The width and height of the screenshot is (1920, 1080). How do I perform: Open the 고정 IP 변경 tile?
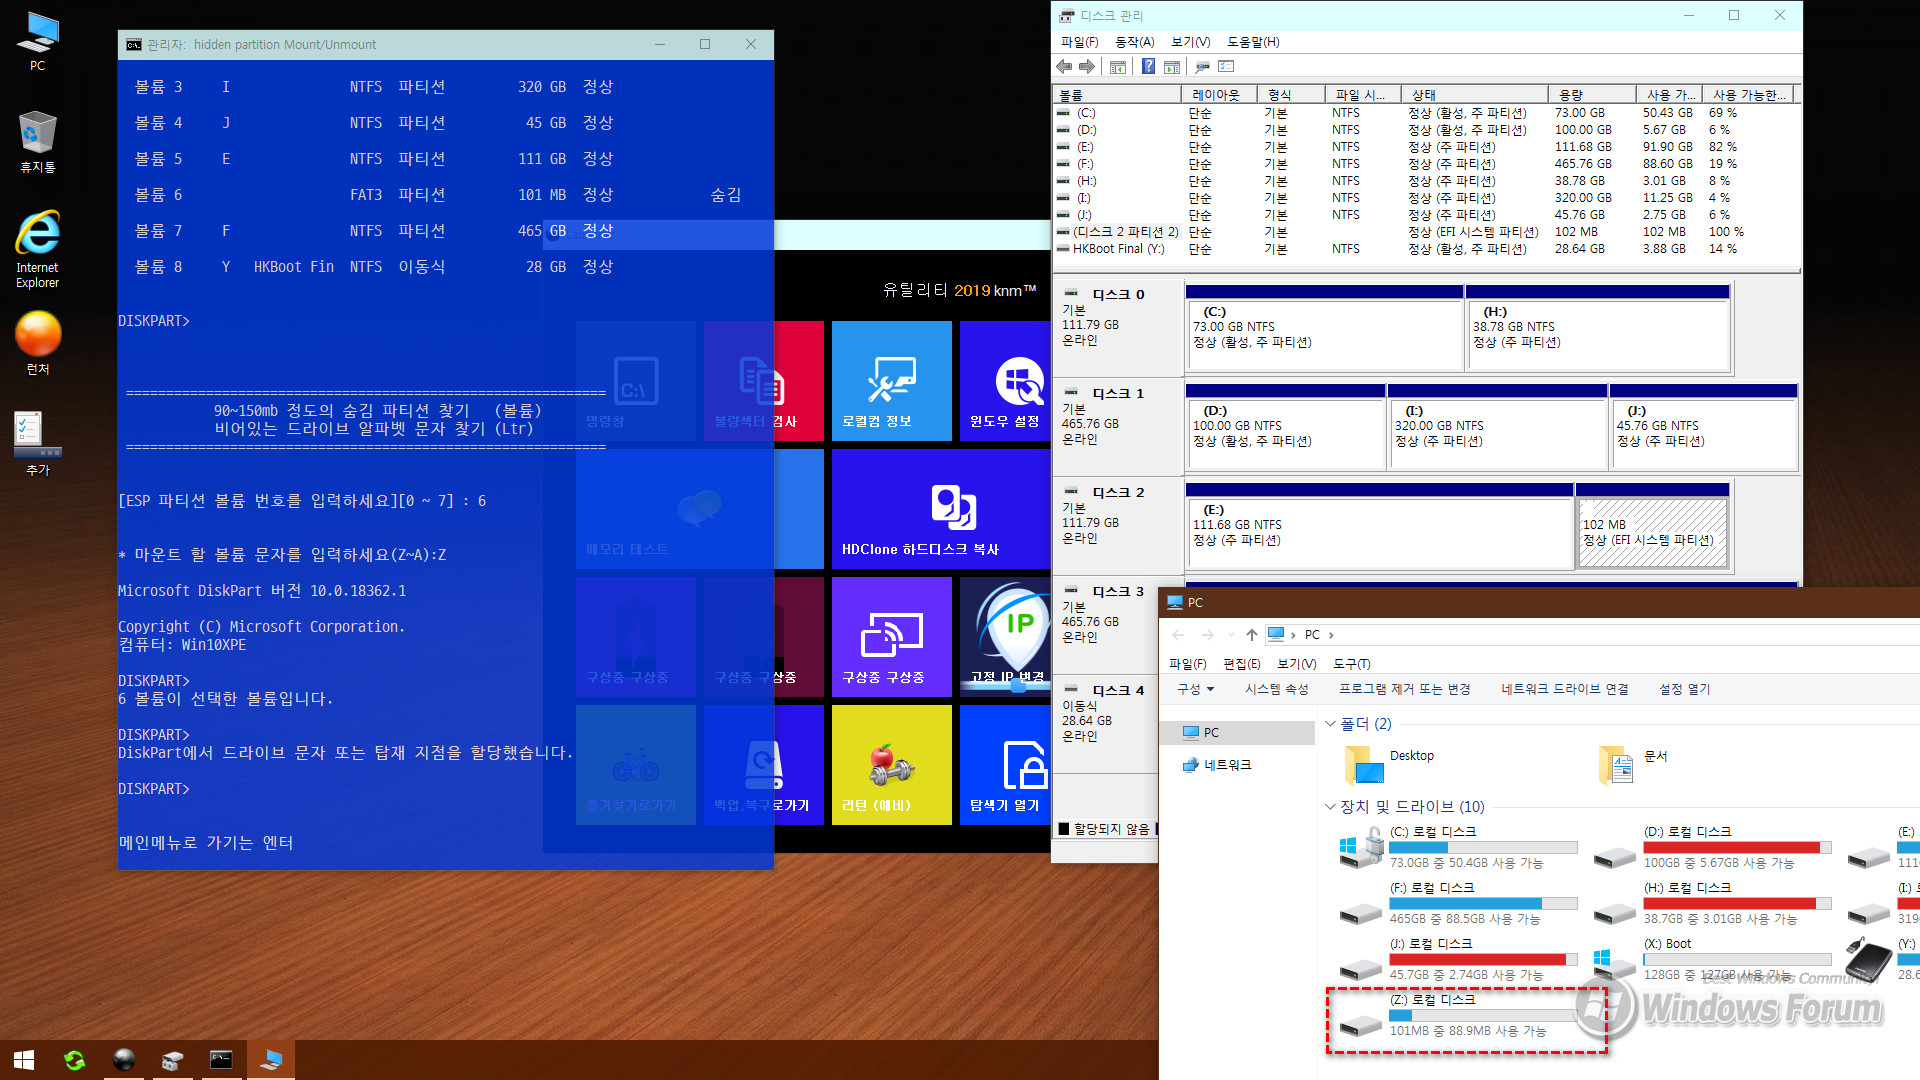click(1005, 637)
